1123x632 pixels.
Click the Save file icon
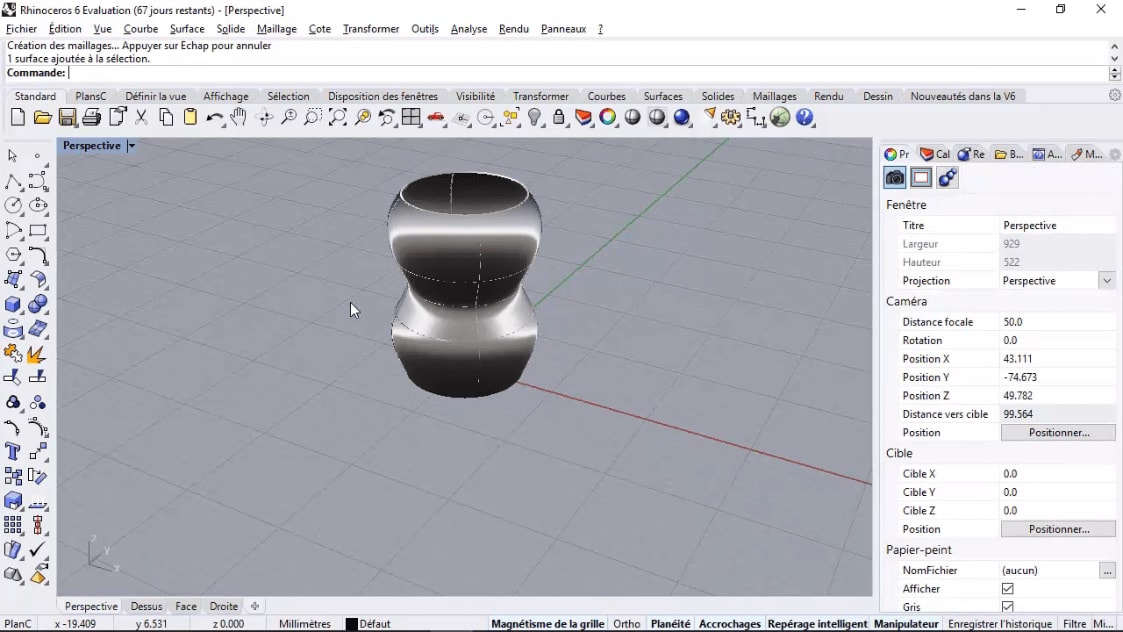click(x=67, y=117)
